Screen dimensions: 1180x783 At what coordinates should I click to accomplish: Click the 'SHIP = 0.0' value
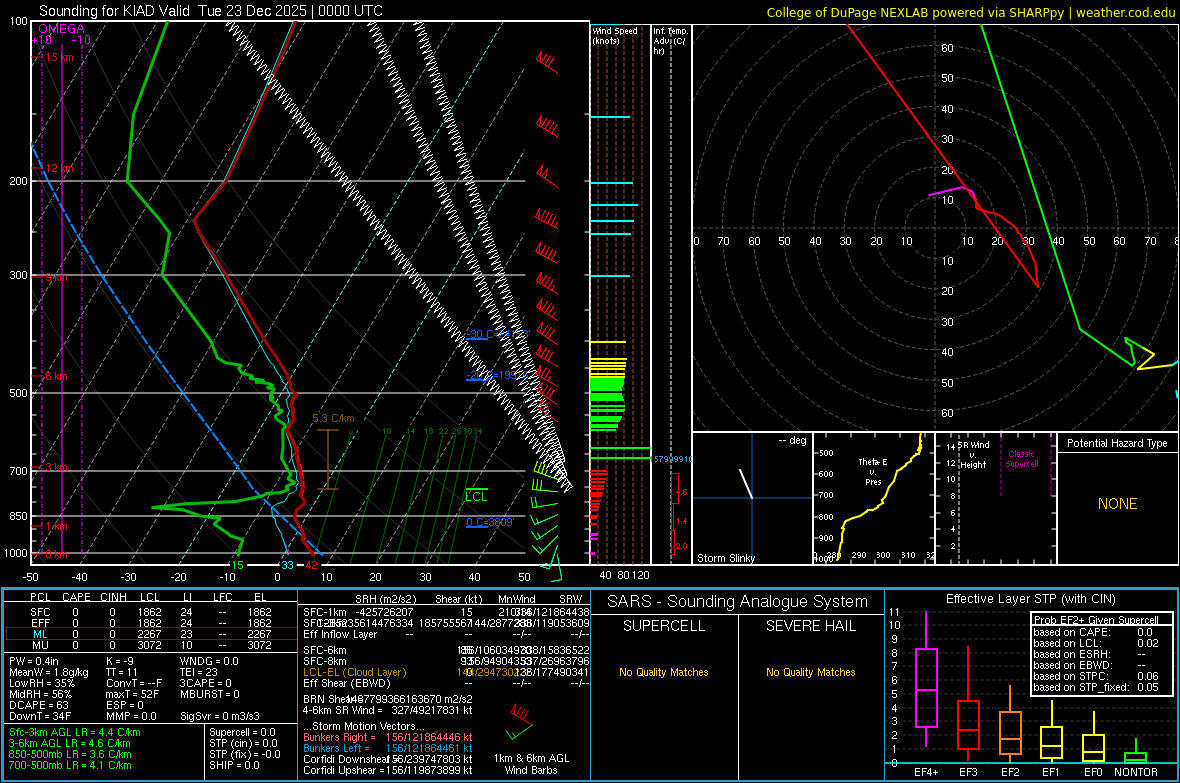(x=234, y=765)
